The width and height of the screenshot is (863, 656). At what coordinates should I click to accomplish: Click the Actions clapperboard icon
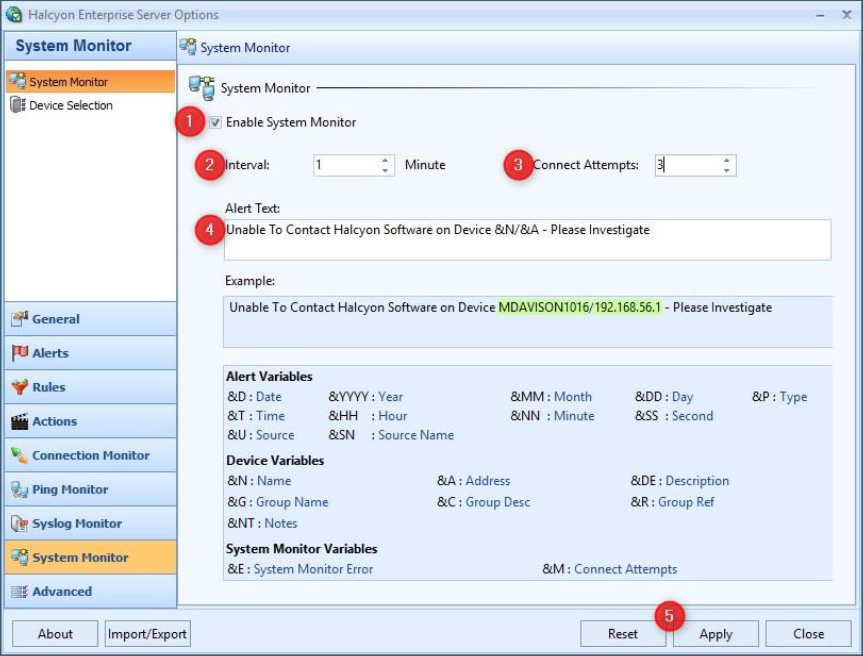pyautogui.click(x=19, y=421)
